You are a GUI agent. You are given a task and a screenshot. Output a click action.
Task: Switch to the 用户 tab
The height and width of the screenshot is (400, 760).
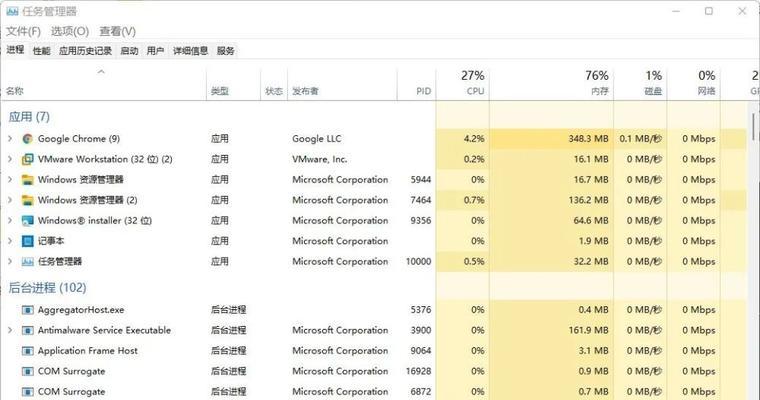[155, 51]
